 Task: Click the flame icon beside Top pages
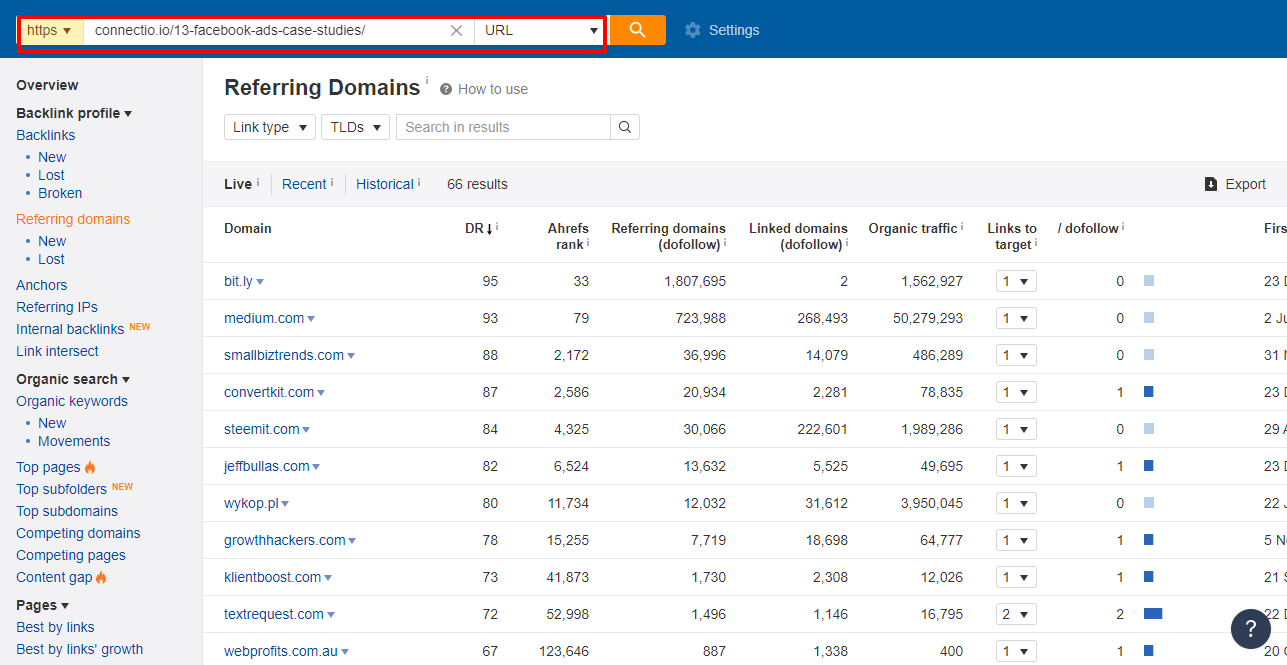pos(90,467)
